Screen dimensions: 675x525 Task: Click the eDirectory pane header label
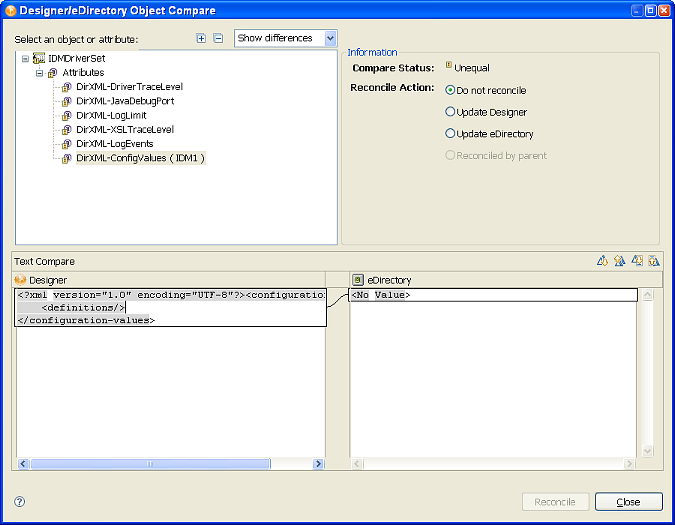(x=389, y=281)
